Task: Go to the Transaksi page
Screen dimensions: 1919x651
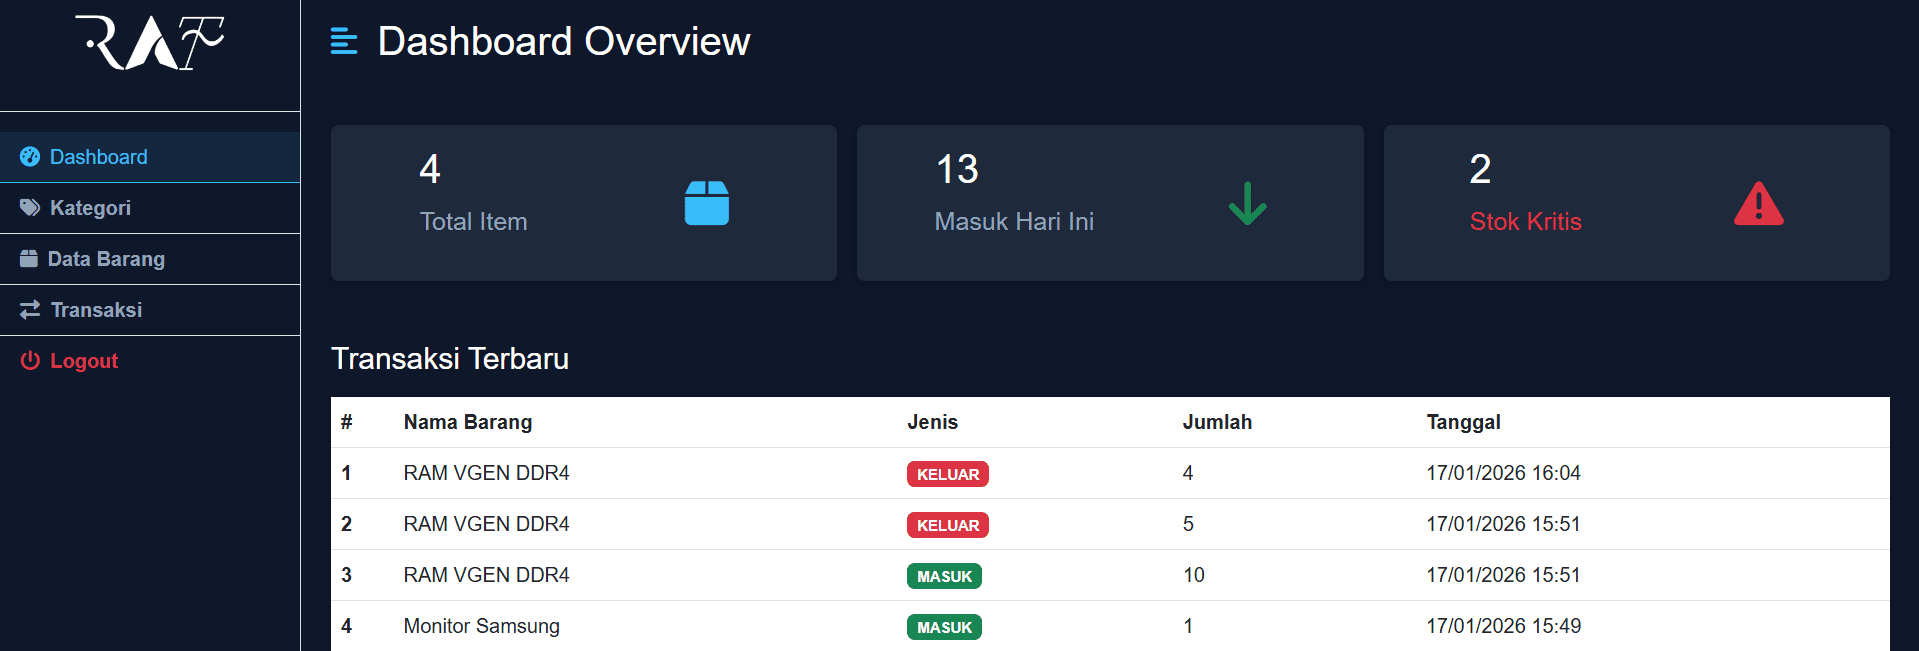Action: (96, 310)
